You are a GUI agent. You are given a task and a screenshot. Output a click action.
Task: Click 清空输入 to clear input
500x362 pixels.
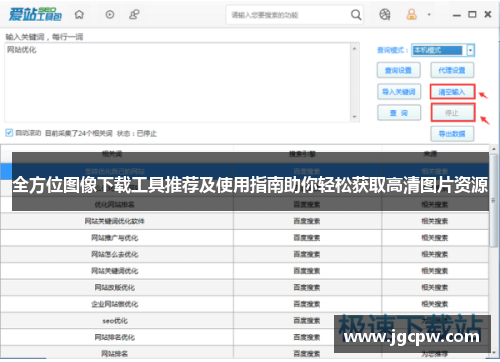pos(452,92)
